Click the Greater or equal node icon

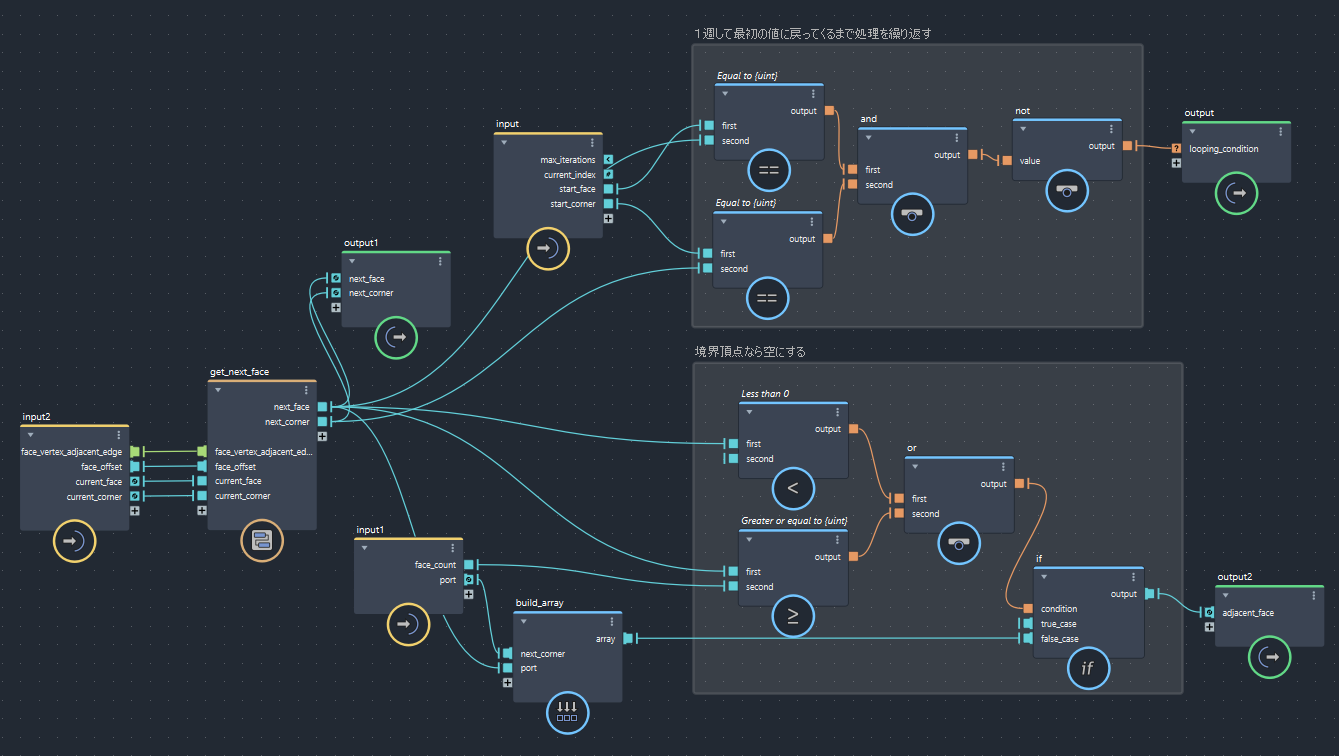(793, 616)
